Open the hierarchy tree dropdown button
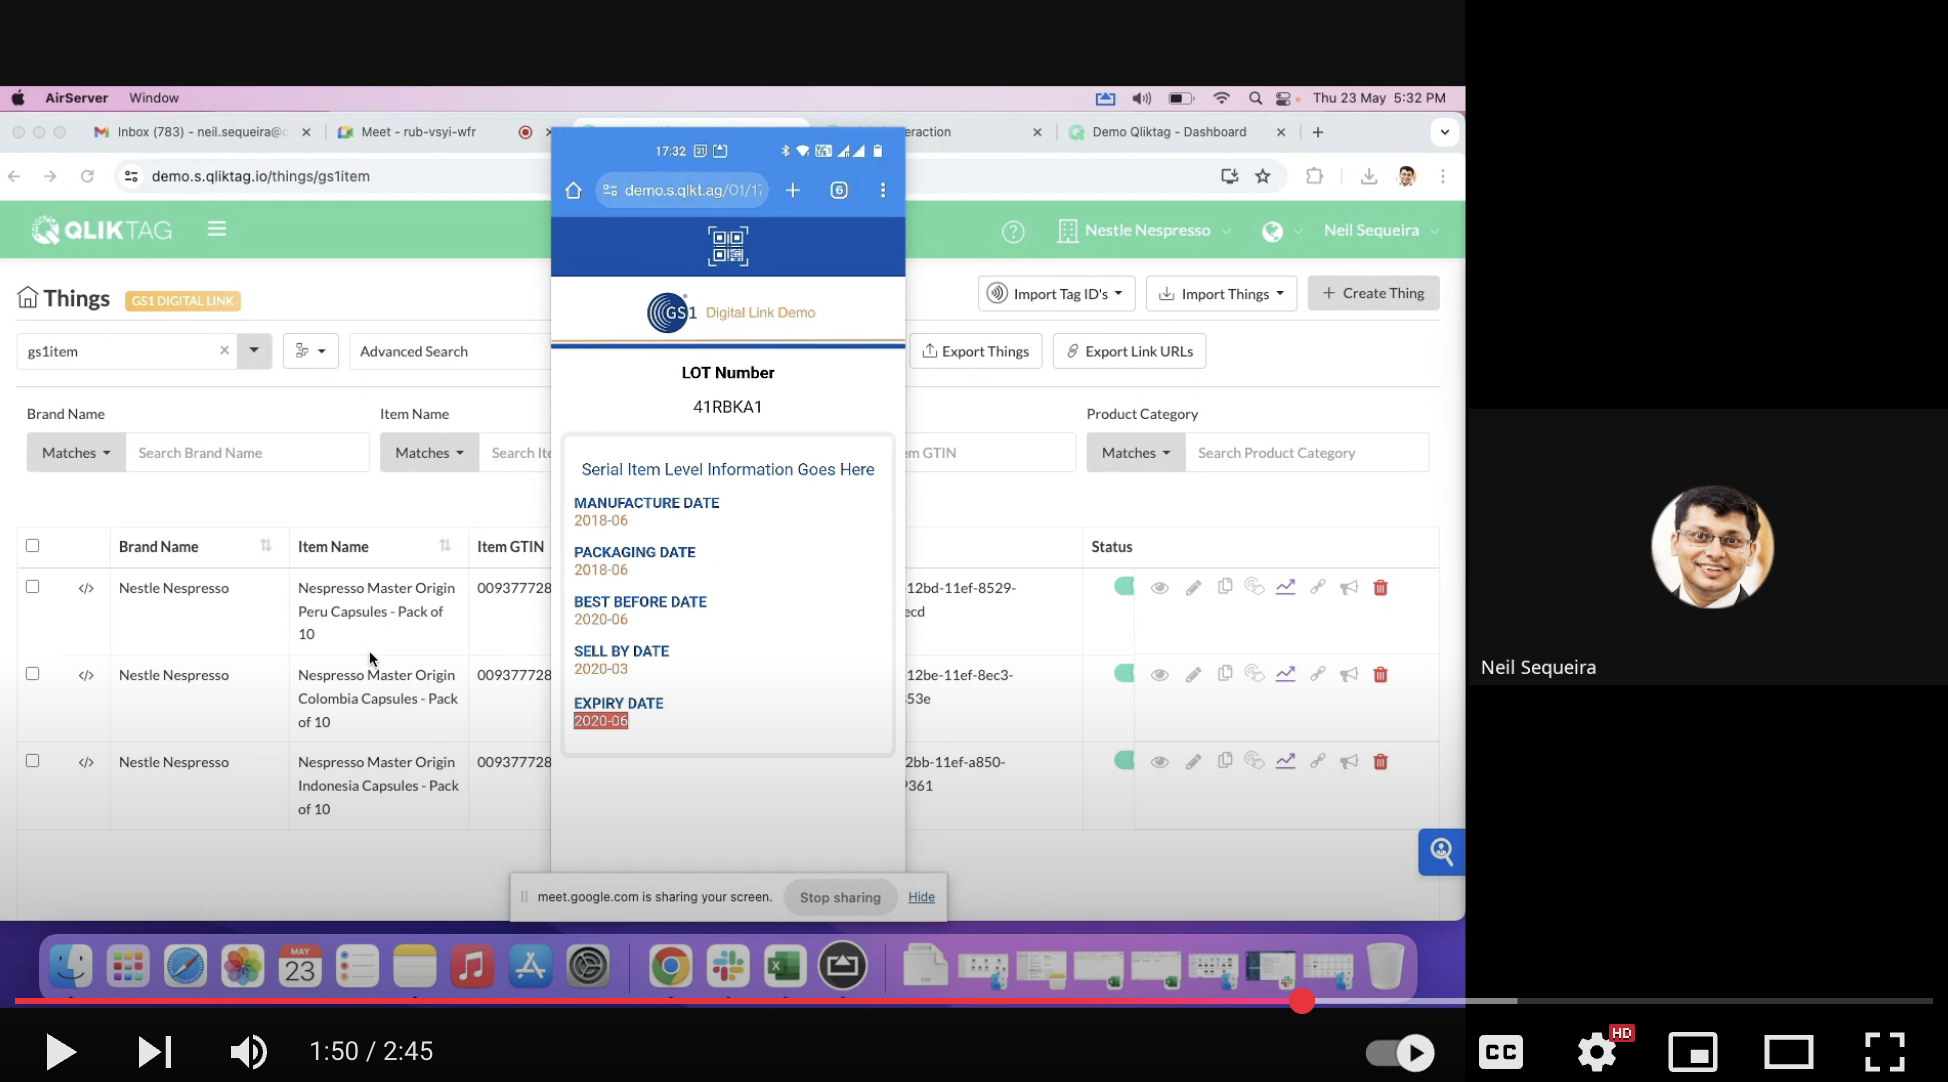 pos(310,351)
